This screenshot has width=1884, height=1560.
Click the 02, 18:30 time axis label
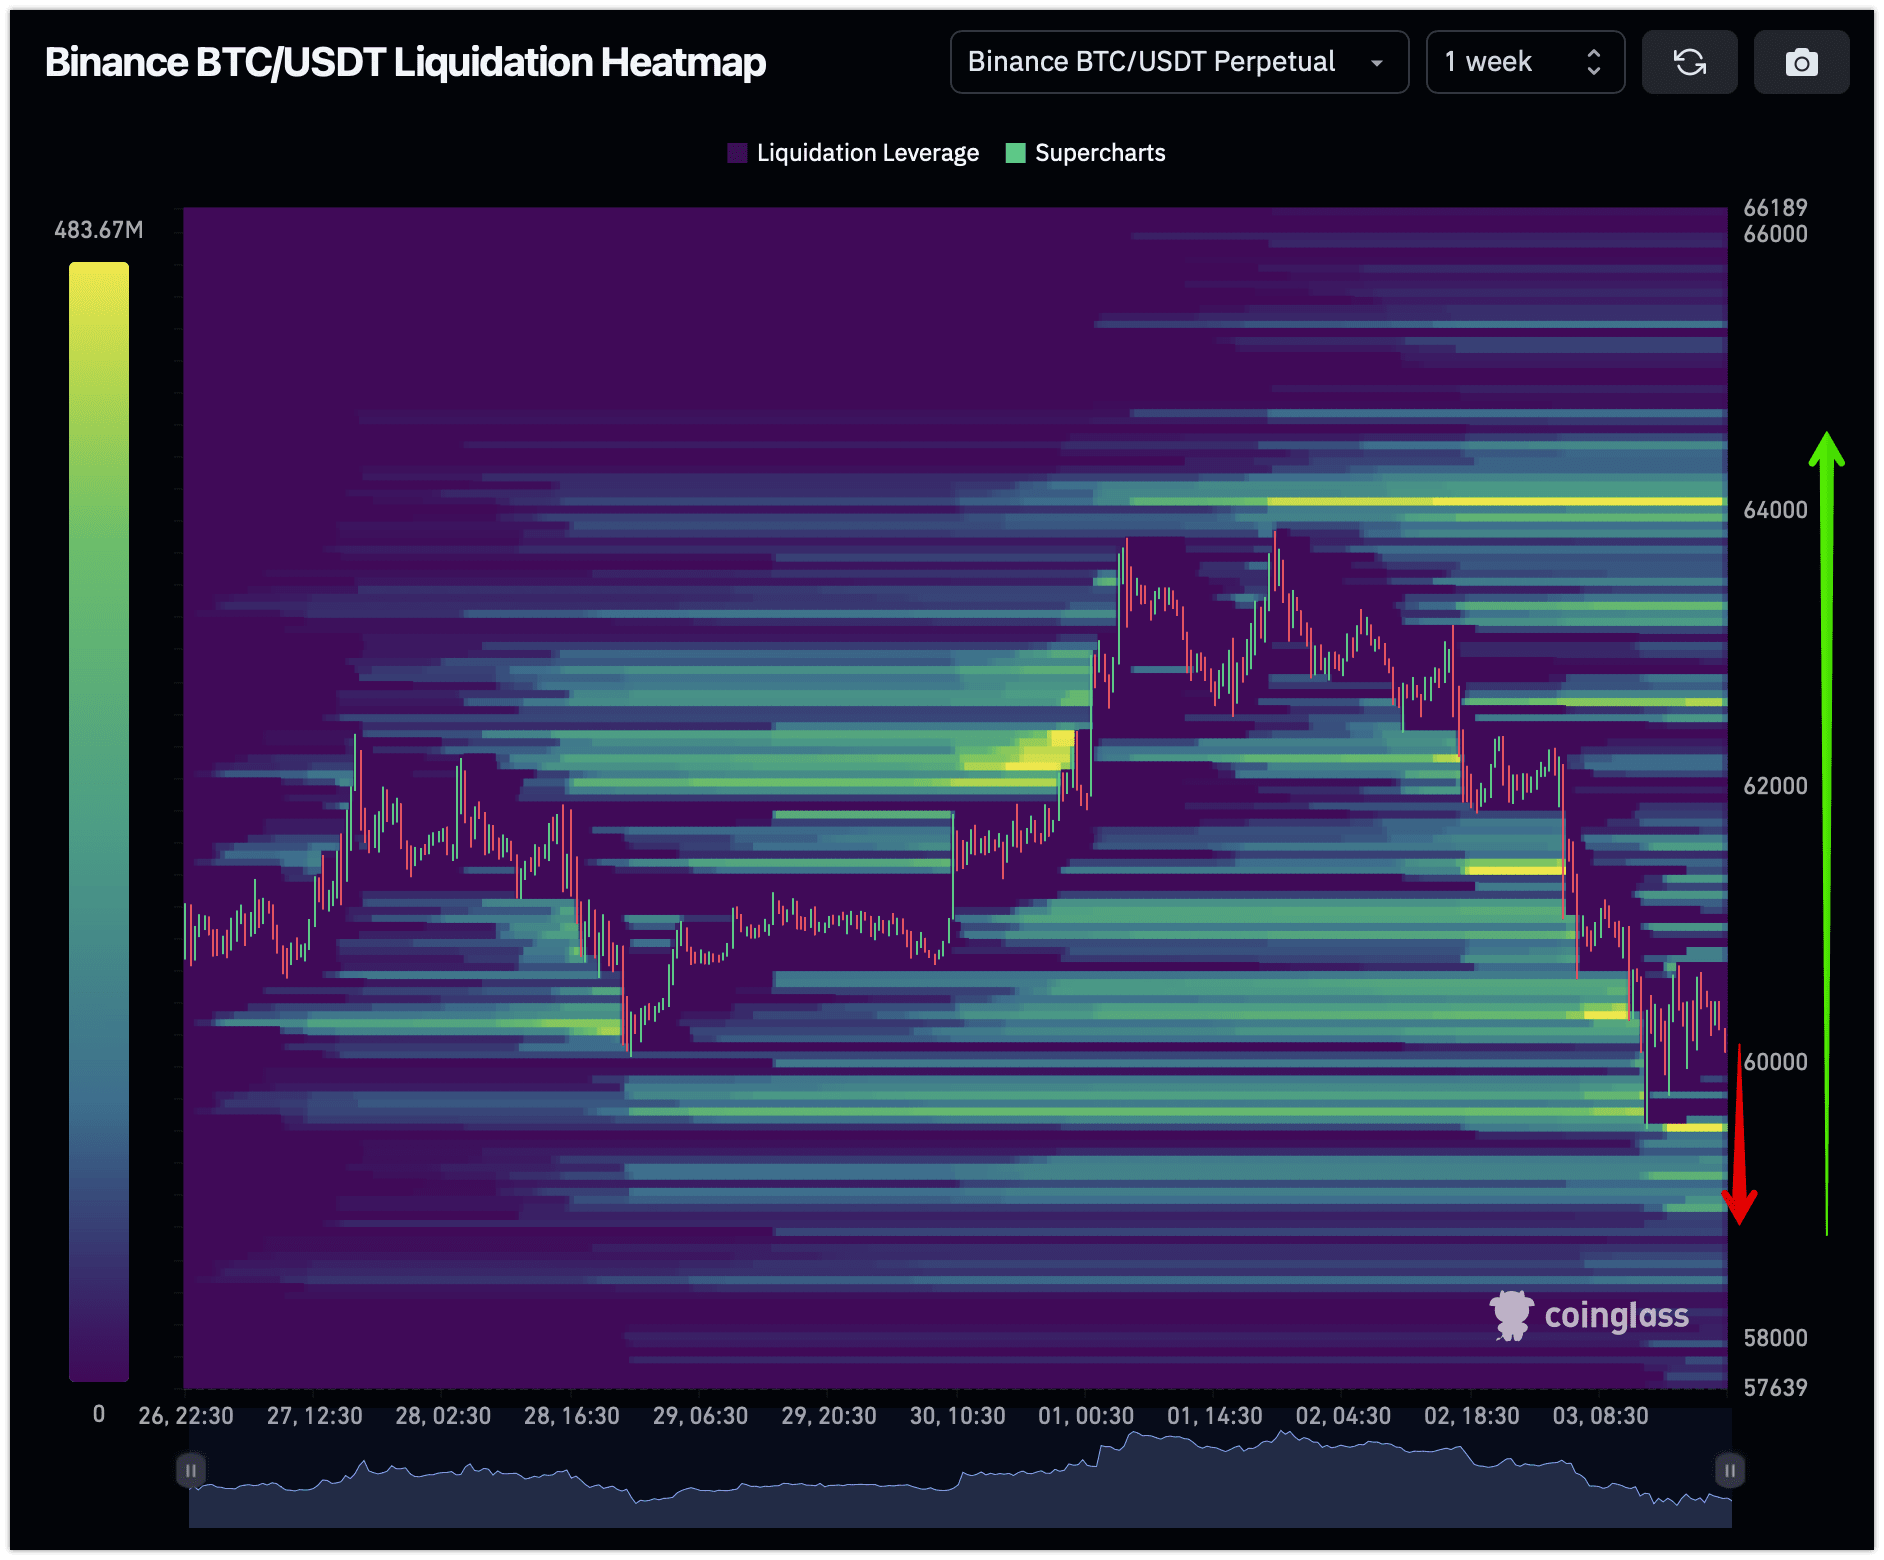tap(1472, 1416)
